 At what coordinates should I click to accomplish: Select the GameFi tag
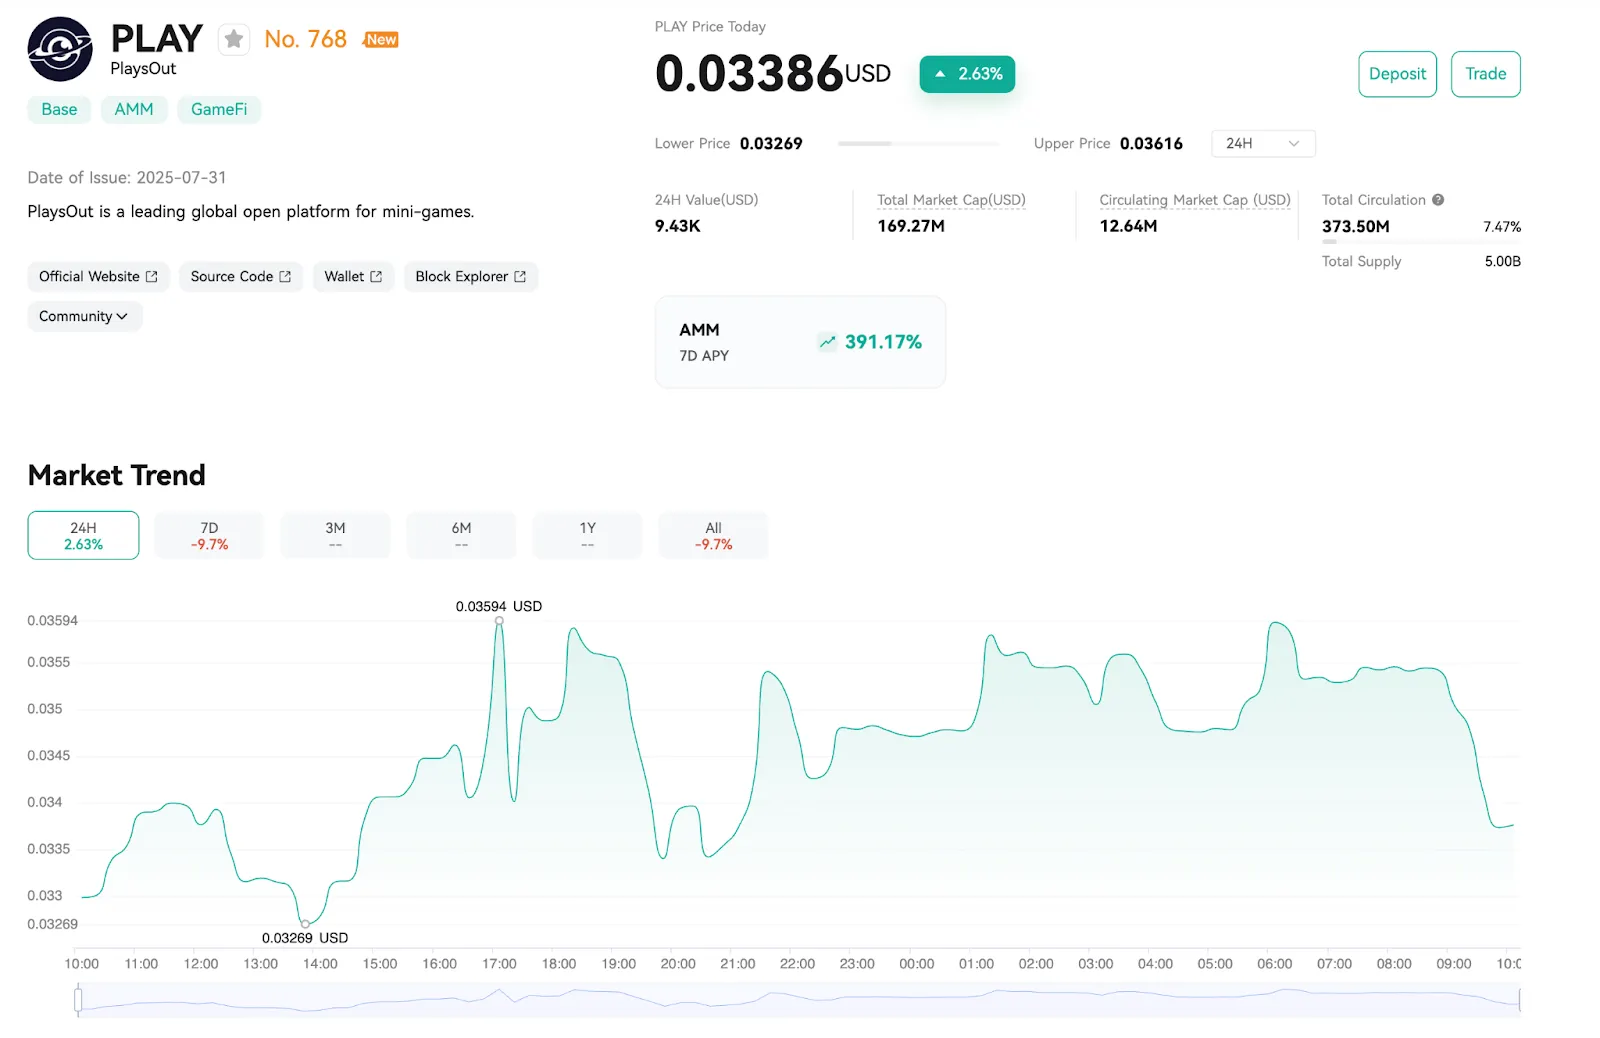pos(219,109)
